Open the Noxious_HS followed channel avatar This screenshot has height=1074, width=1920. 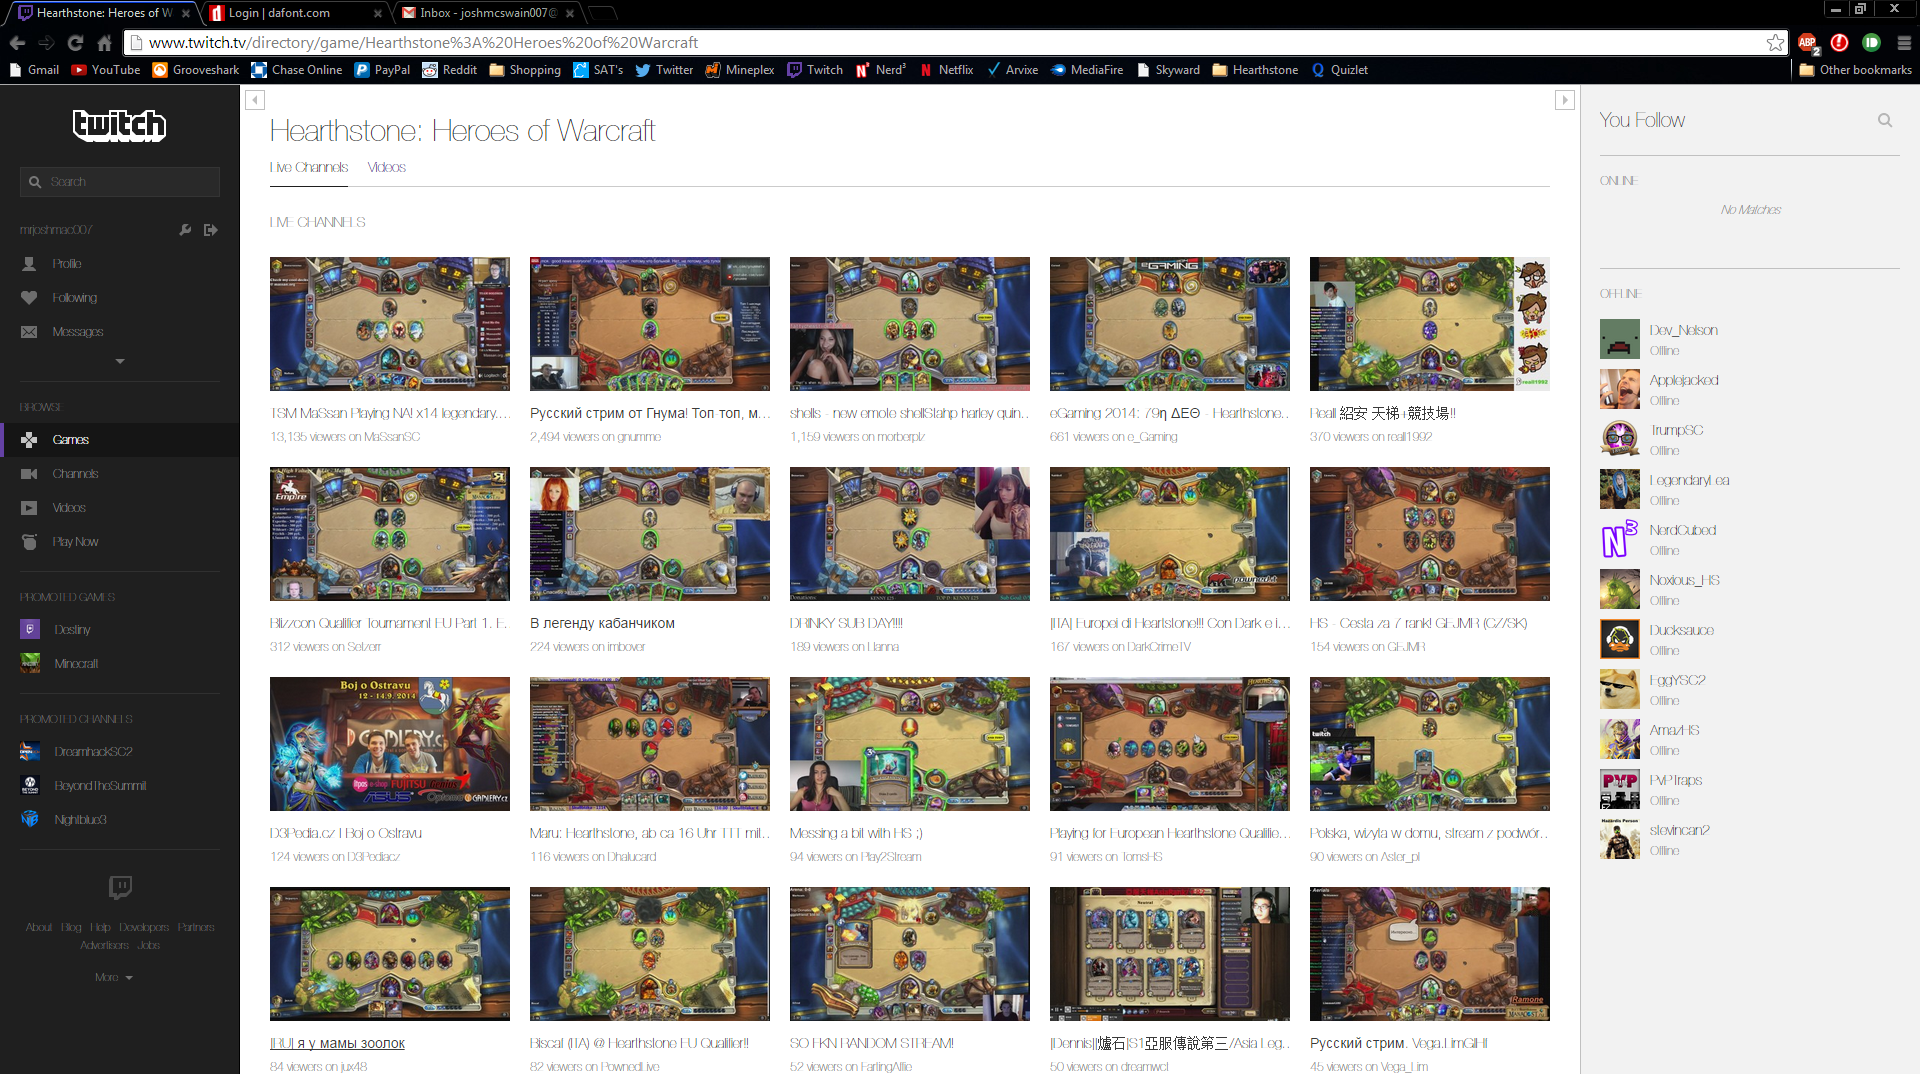(x=1620, y=589)
